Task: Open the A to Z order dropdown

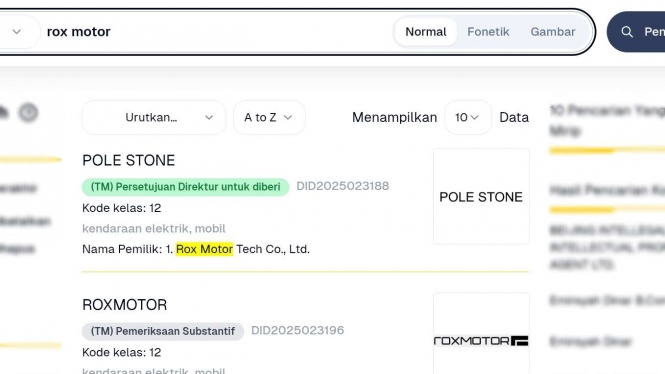Action: pos(269,117)
